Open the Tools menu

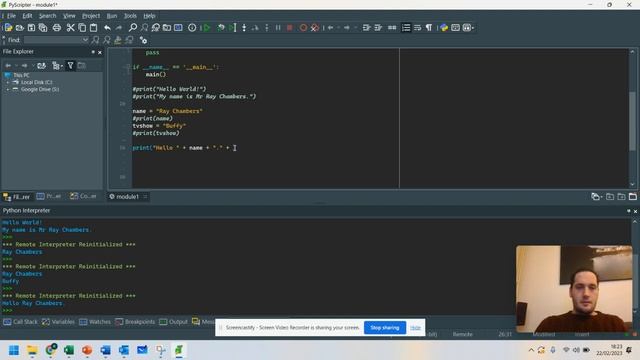130,16
